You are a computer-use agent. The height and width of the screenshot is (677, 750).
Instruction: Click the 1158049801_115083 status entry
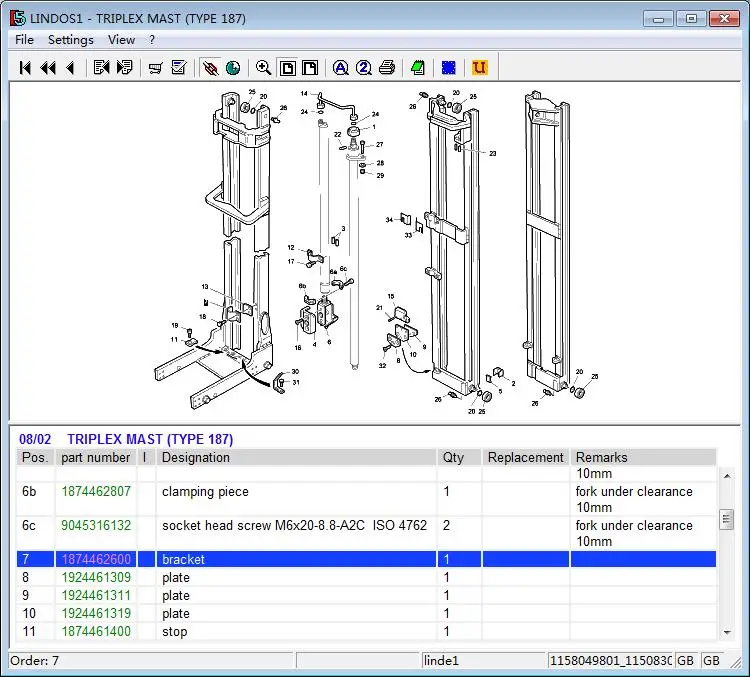tap(610, 661)
